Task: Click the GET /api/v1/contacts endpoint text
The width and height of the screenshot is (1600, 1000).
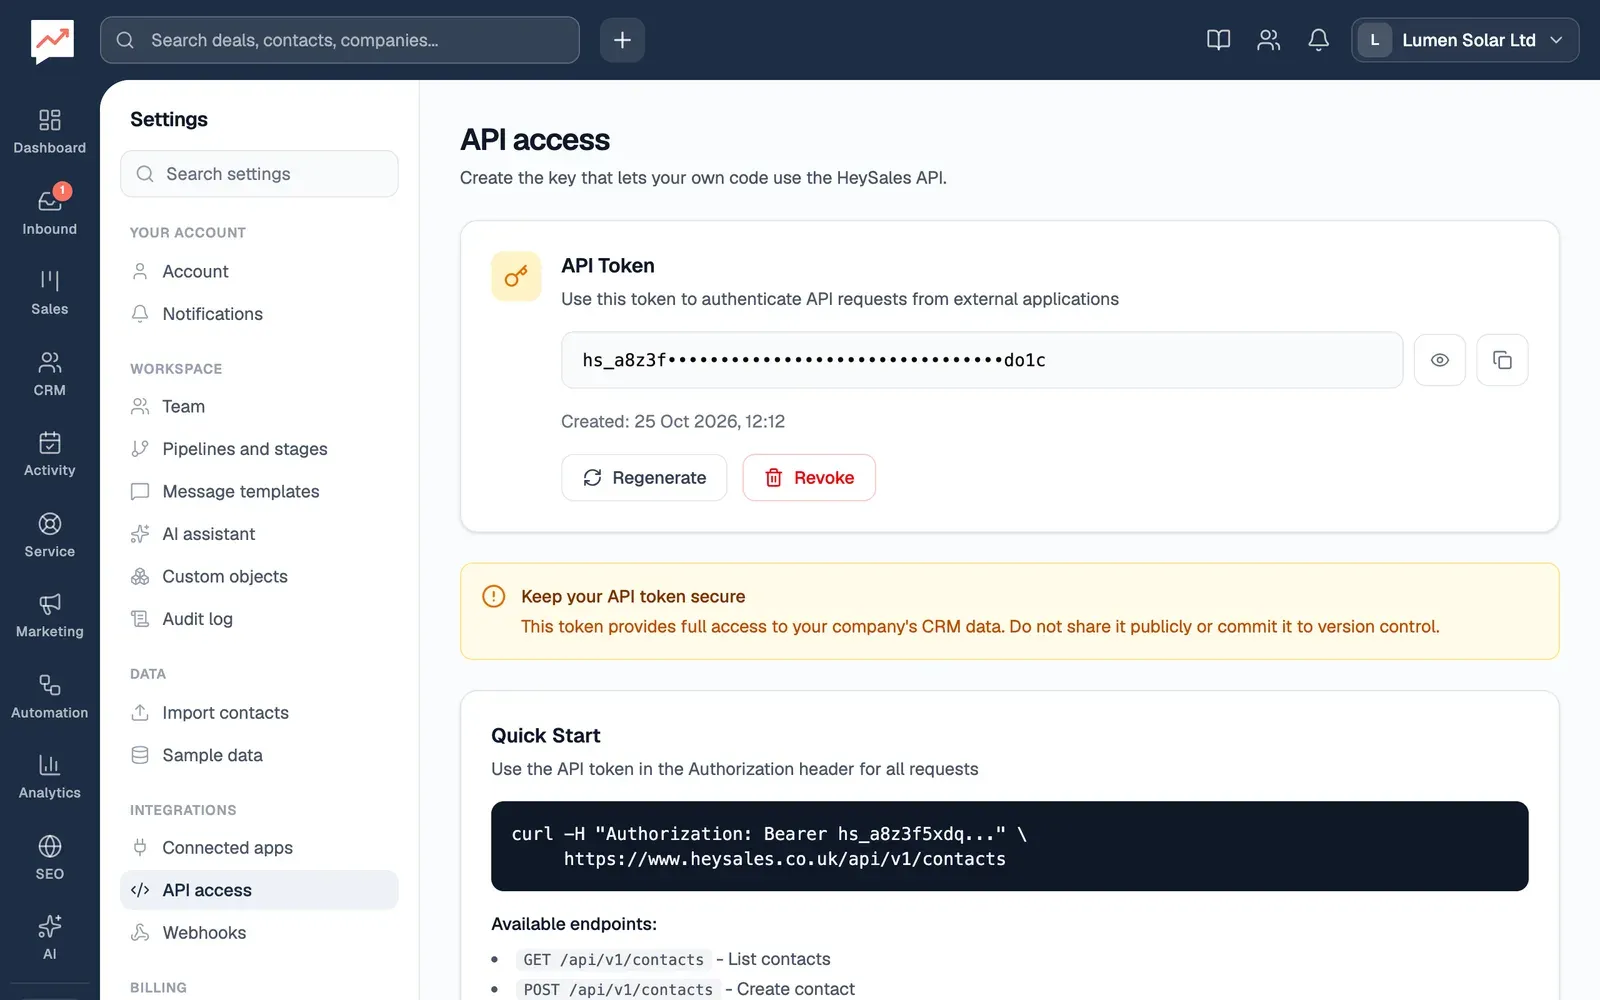Action: click(613, 960)
